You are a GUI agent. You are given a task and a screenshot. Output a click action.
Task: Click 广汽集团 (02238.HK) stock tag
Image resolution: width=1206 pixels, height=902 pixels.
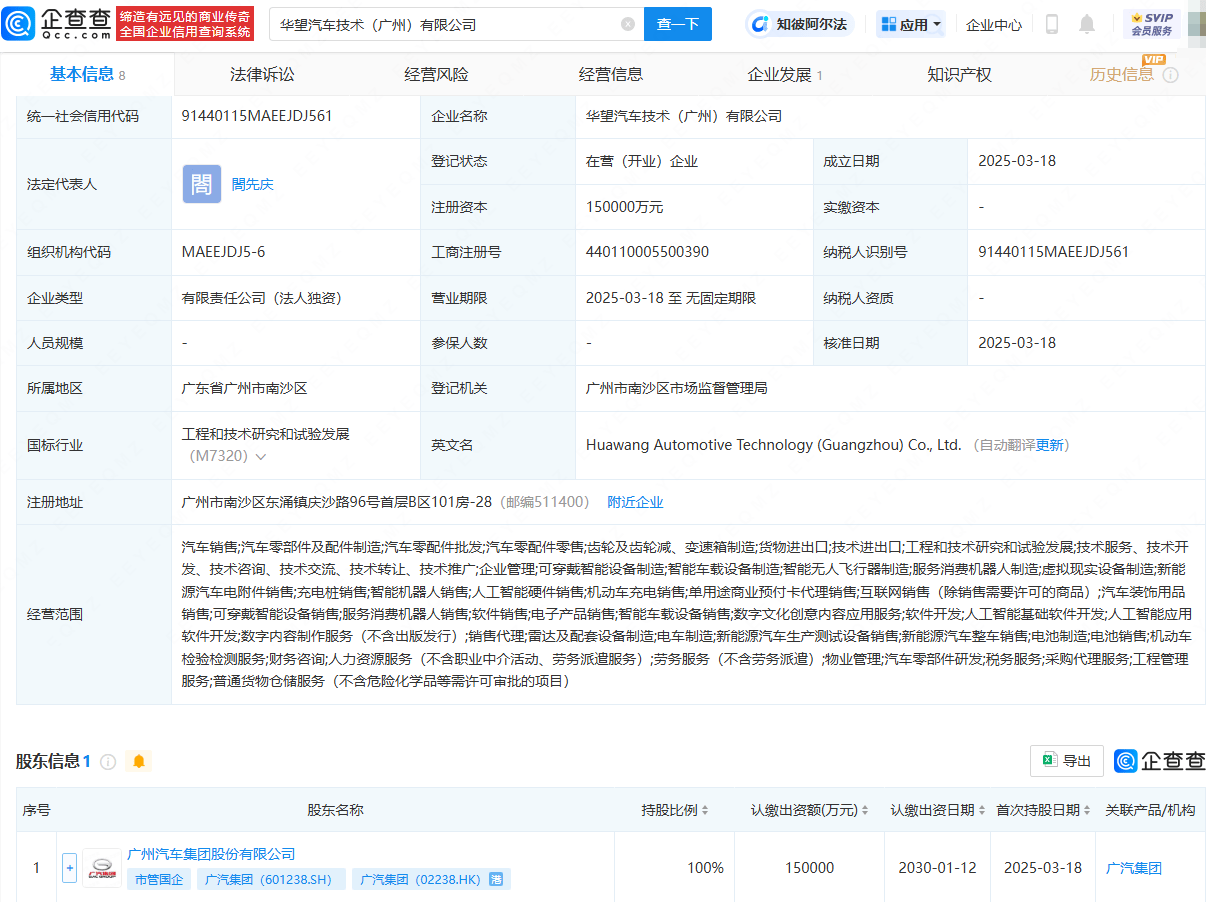pyautogui.click(x=432, y=880)
